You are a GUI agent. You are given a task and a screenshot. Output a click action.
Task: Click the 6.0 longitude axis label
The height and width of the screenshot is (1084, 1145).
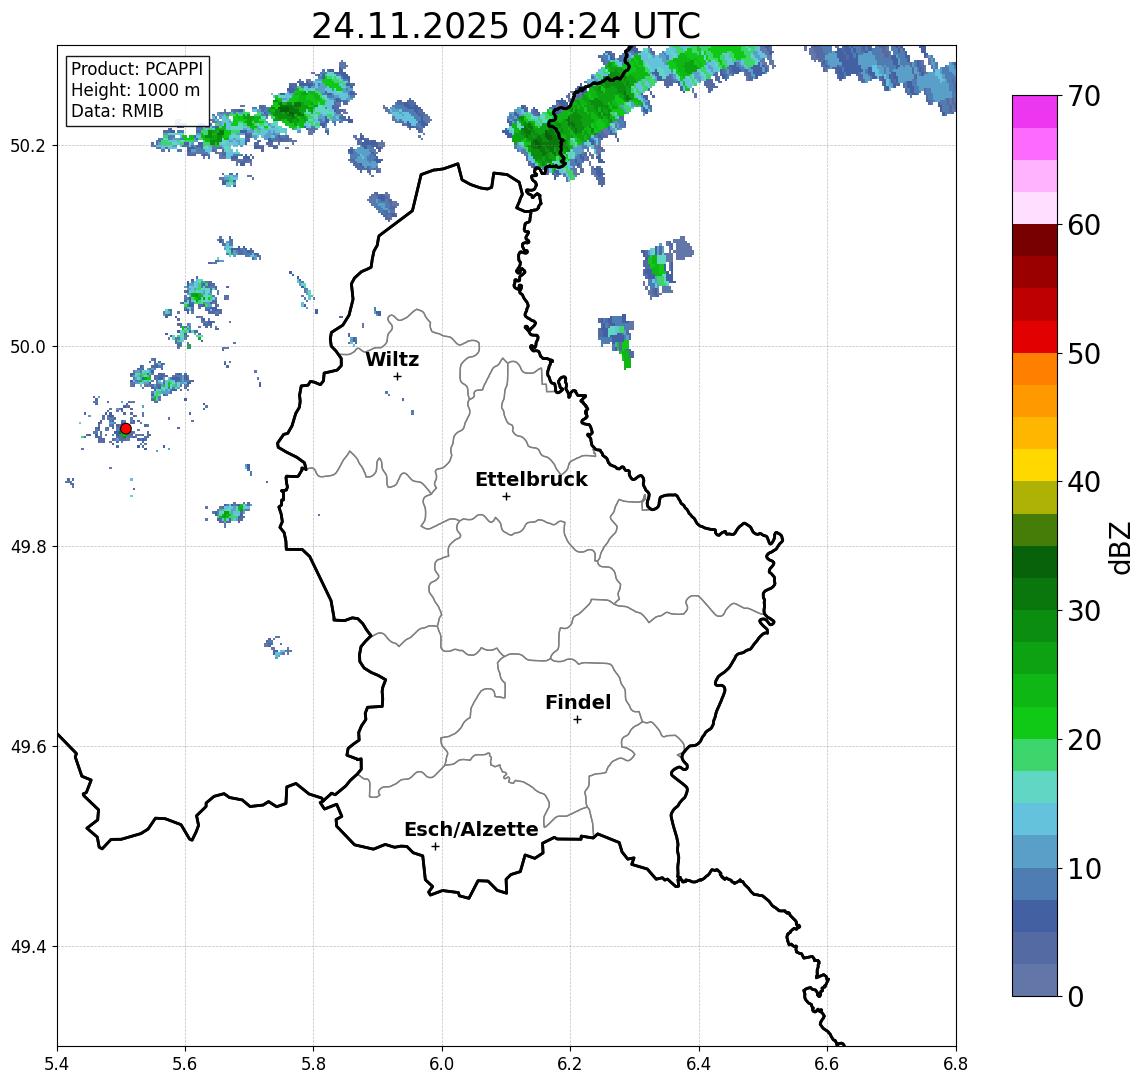point(442,1064)
